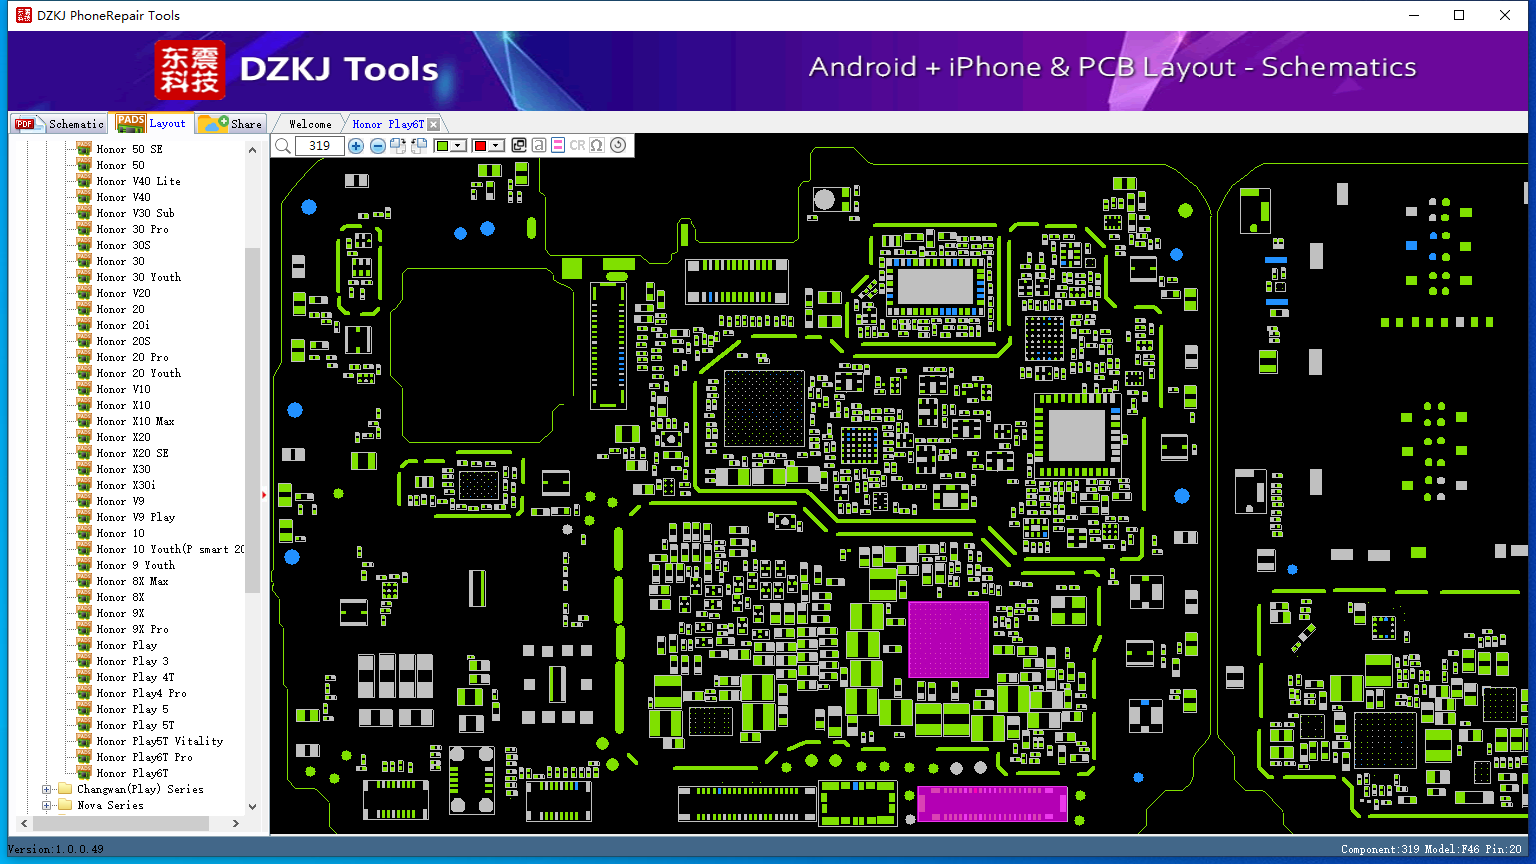Click the board icon beside Honor Play 3
Screen dimensions: 1536x864
[84, 661]
